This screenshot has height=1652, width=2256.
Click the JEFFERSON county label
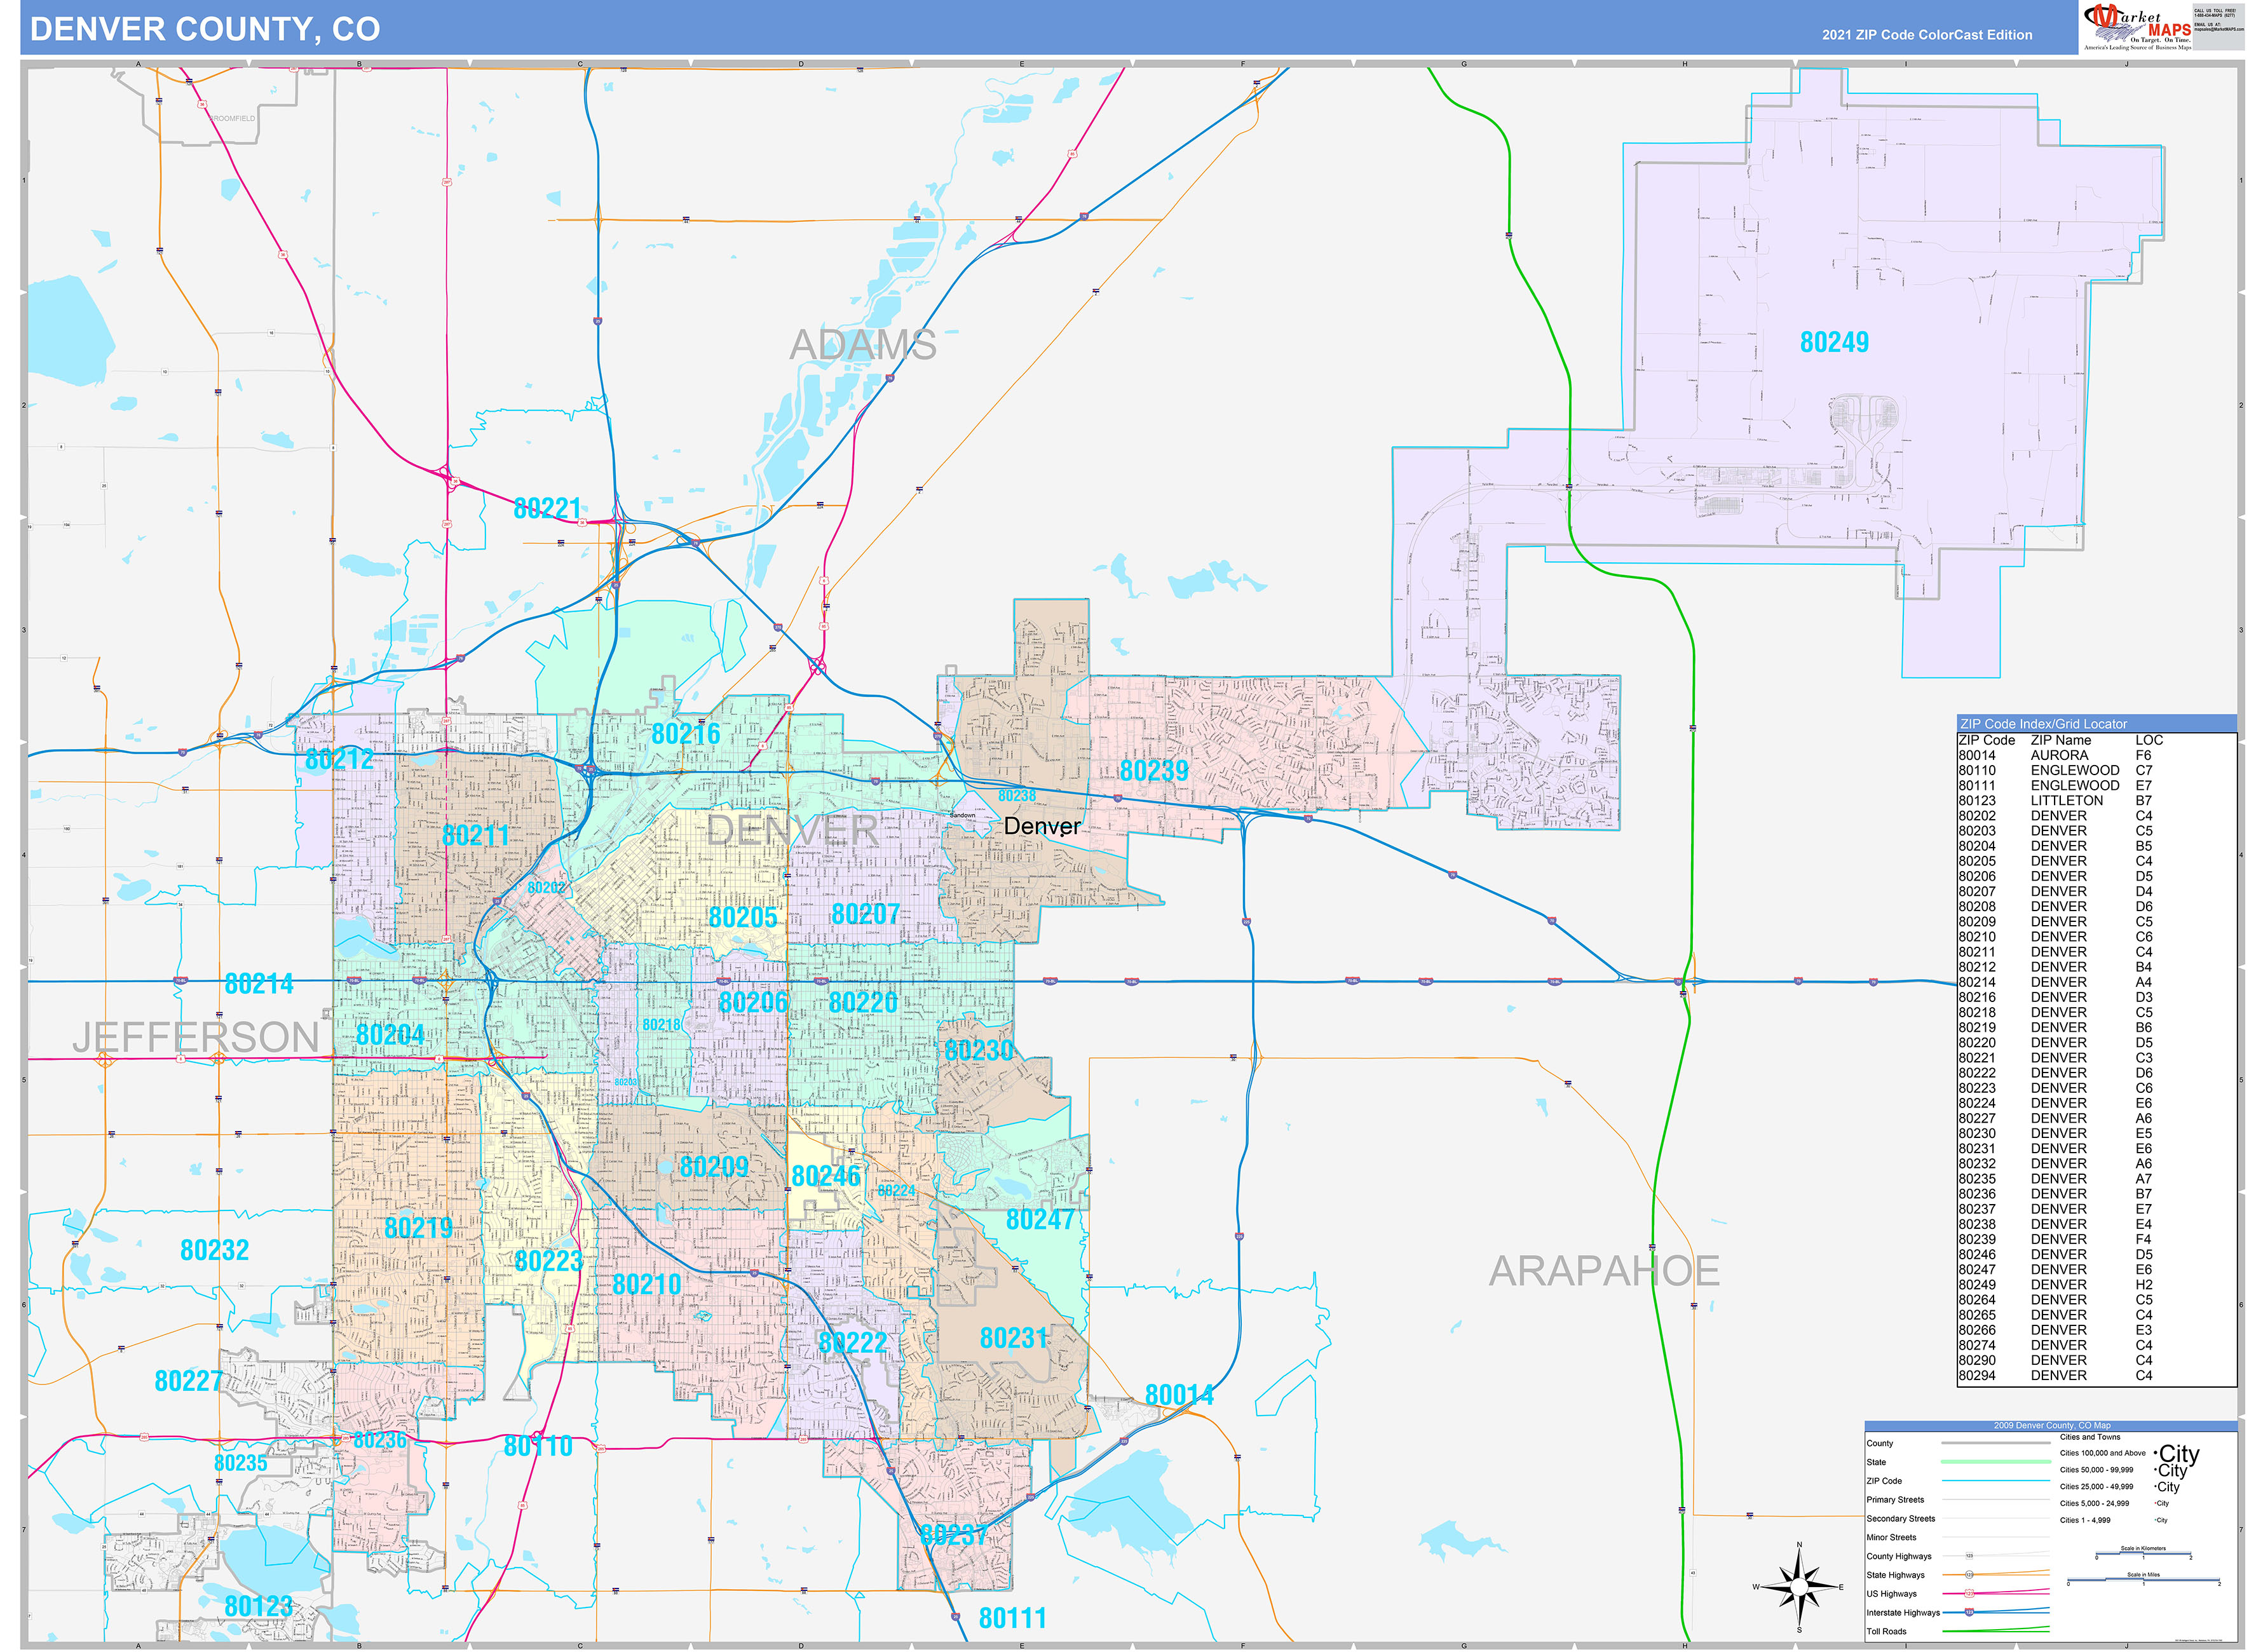(195, 1037)
